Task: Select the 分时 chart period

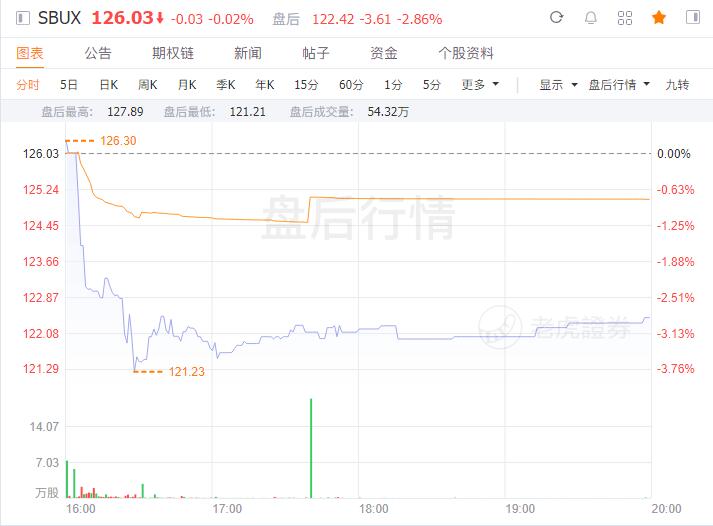Action: tap(28, 85)
